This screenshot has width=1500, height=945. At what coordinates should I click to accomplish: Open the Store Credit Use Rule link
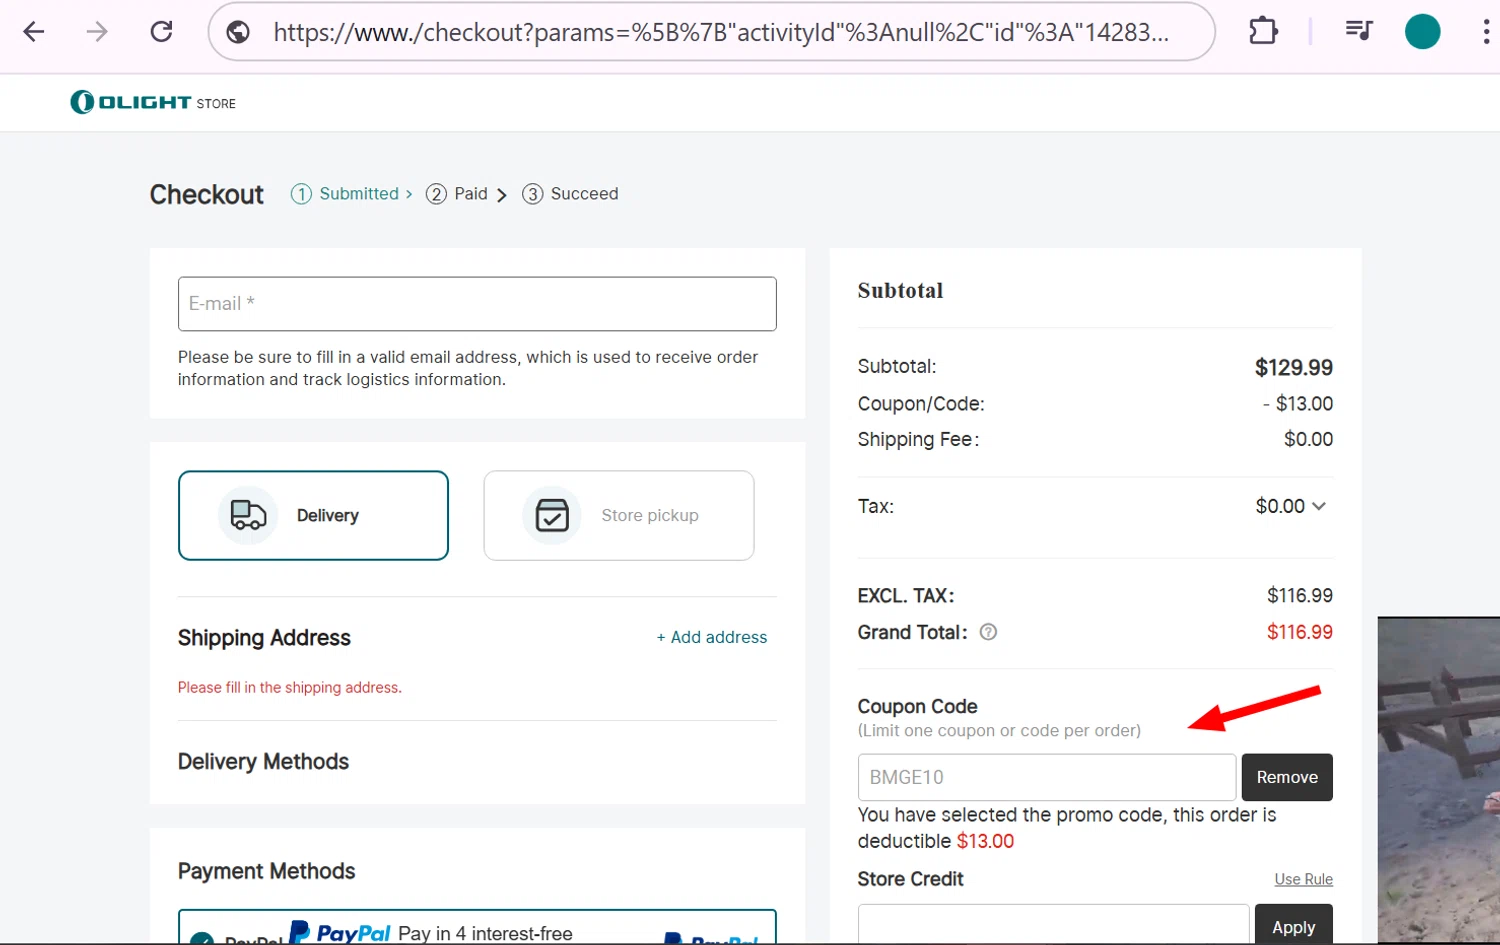click(x=1303, y=879)
